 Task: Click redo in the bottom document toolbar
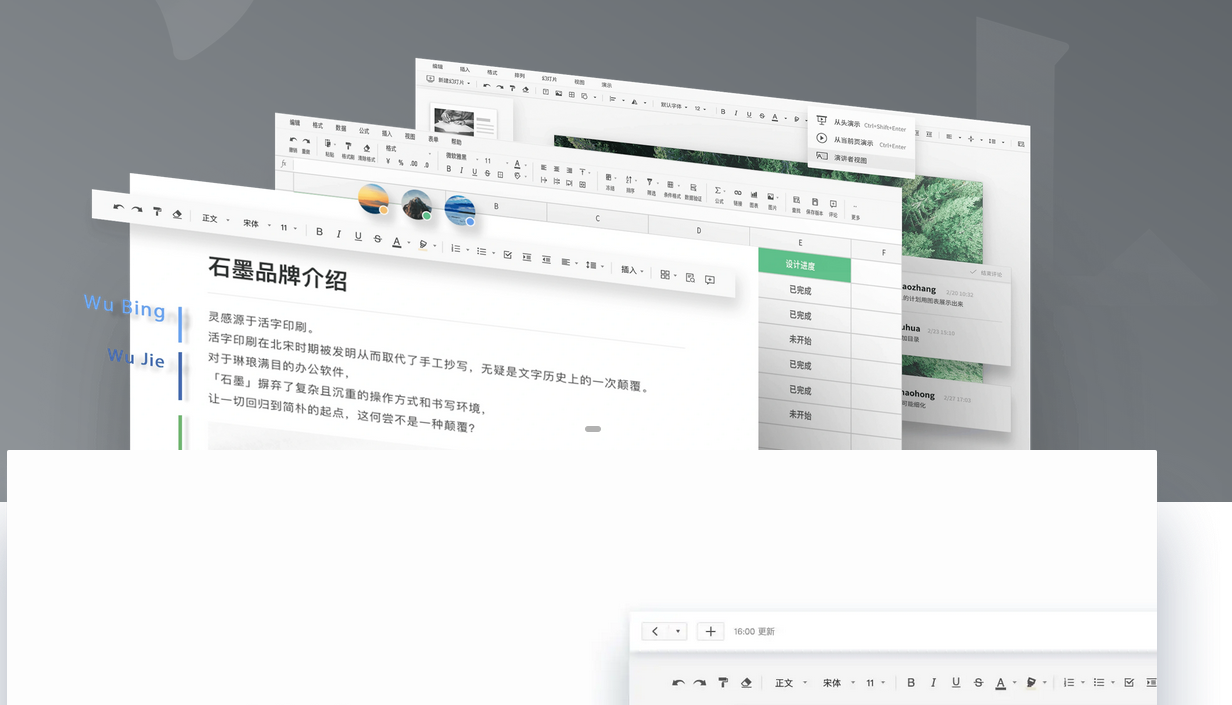click(x=700, y=682)
